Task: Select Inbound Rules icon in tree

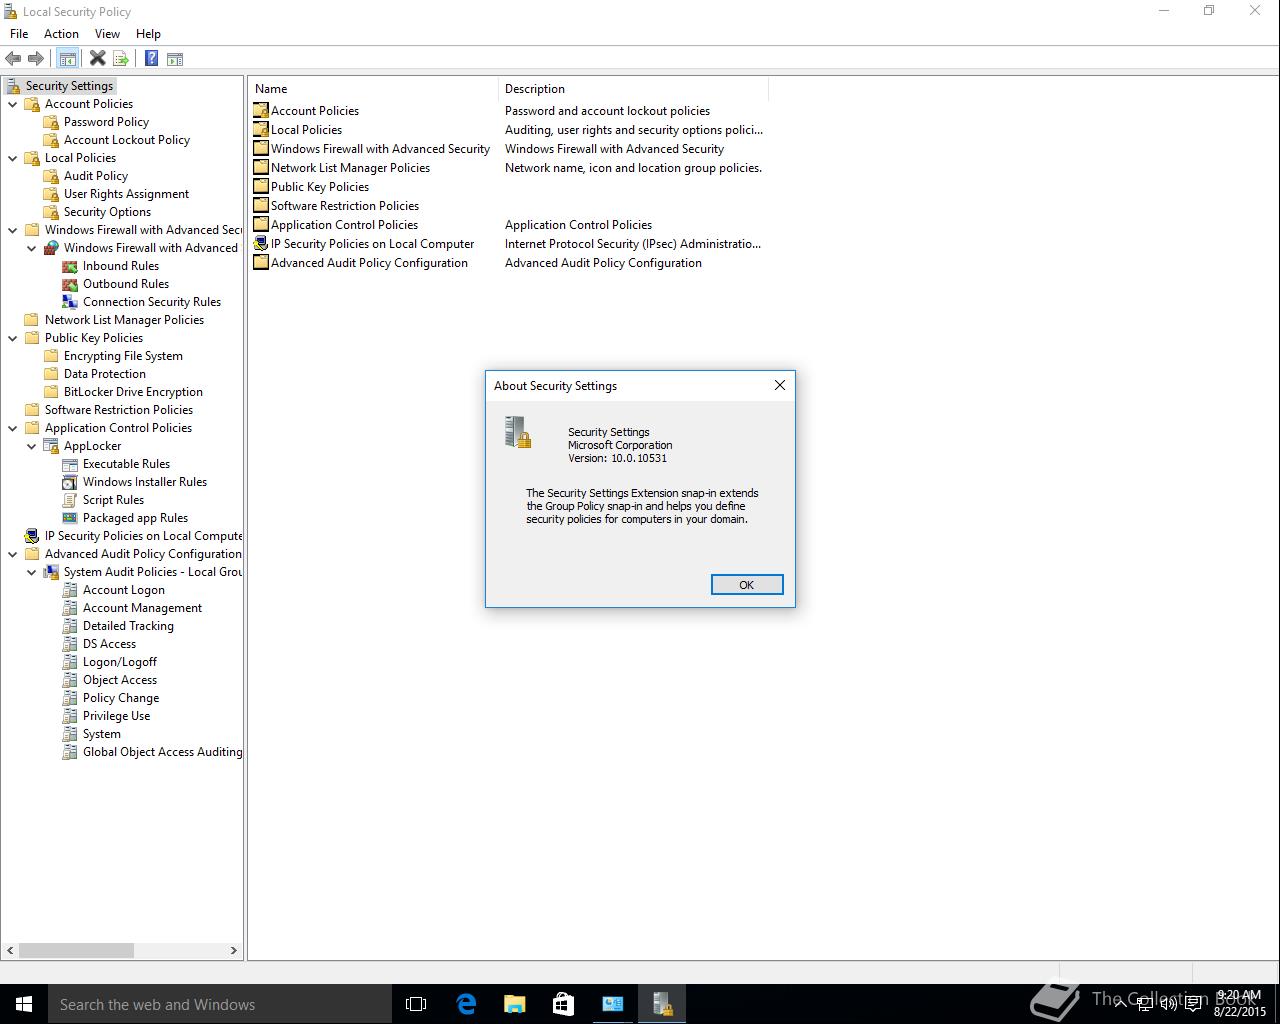Action: [x=70, y=266]
